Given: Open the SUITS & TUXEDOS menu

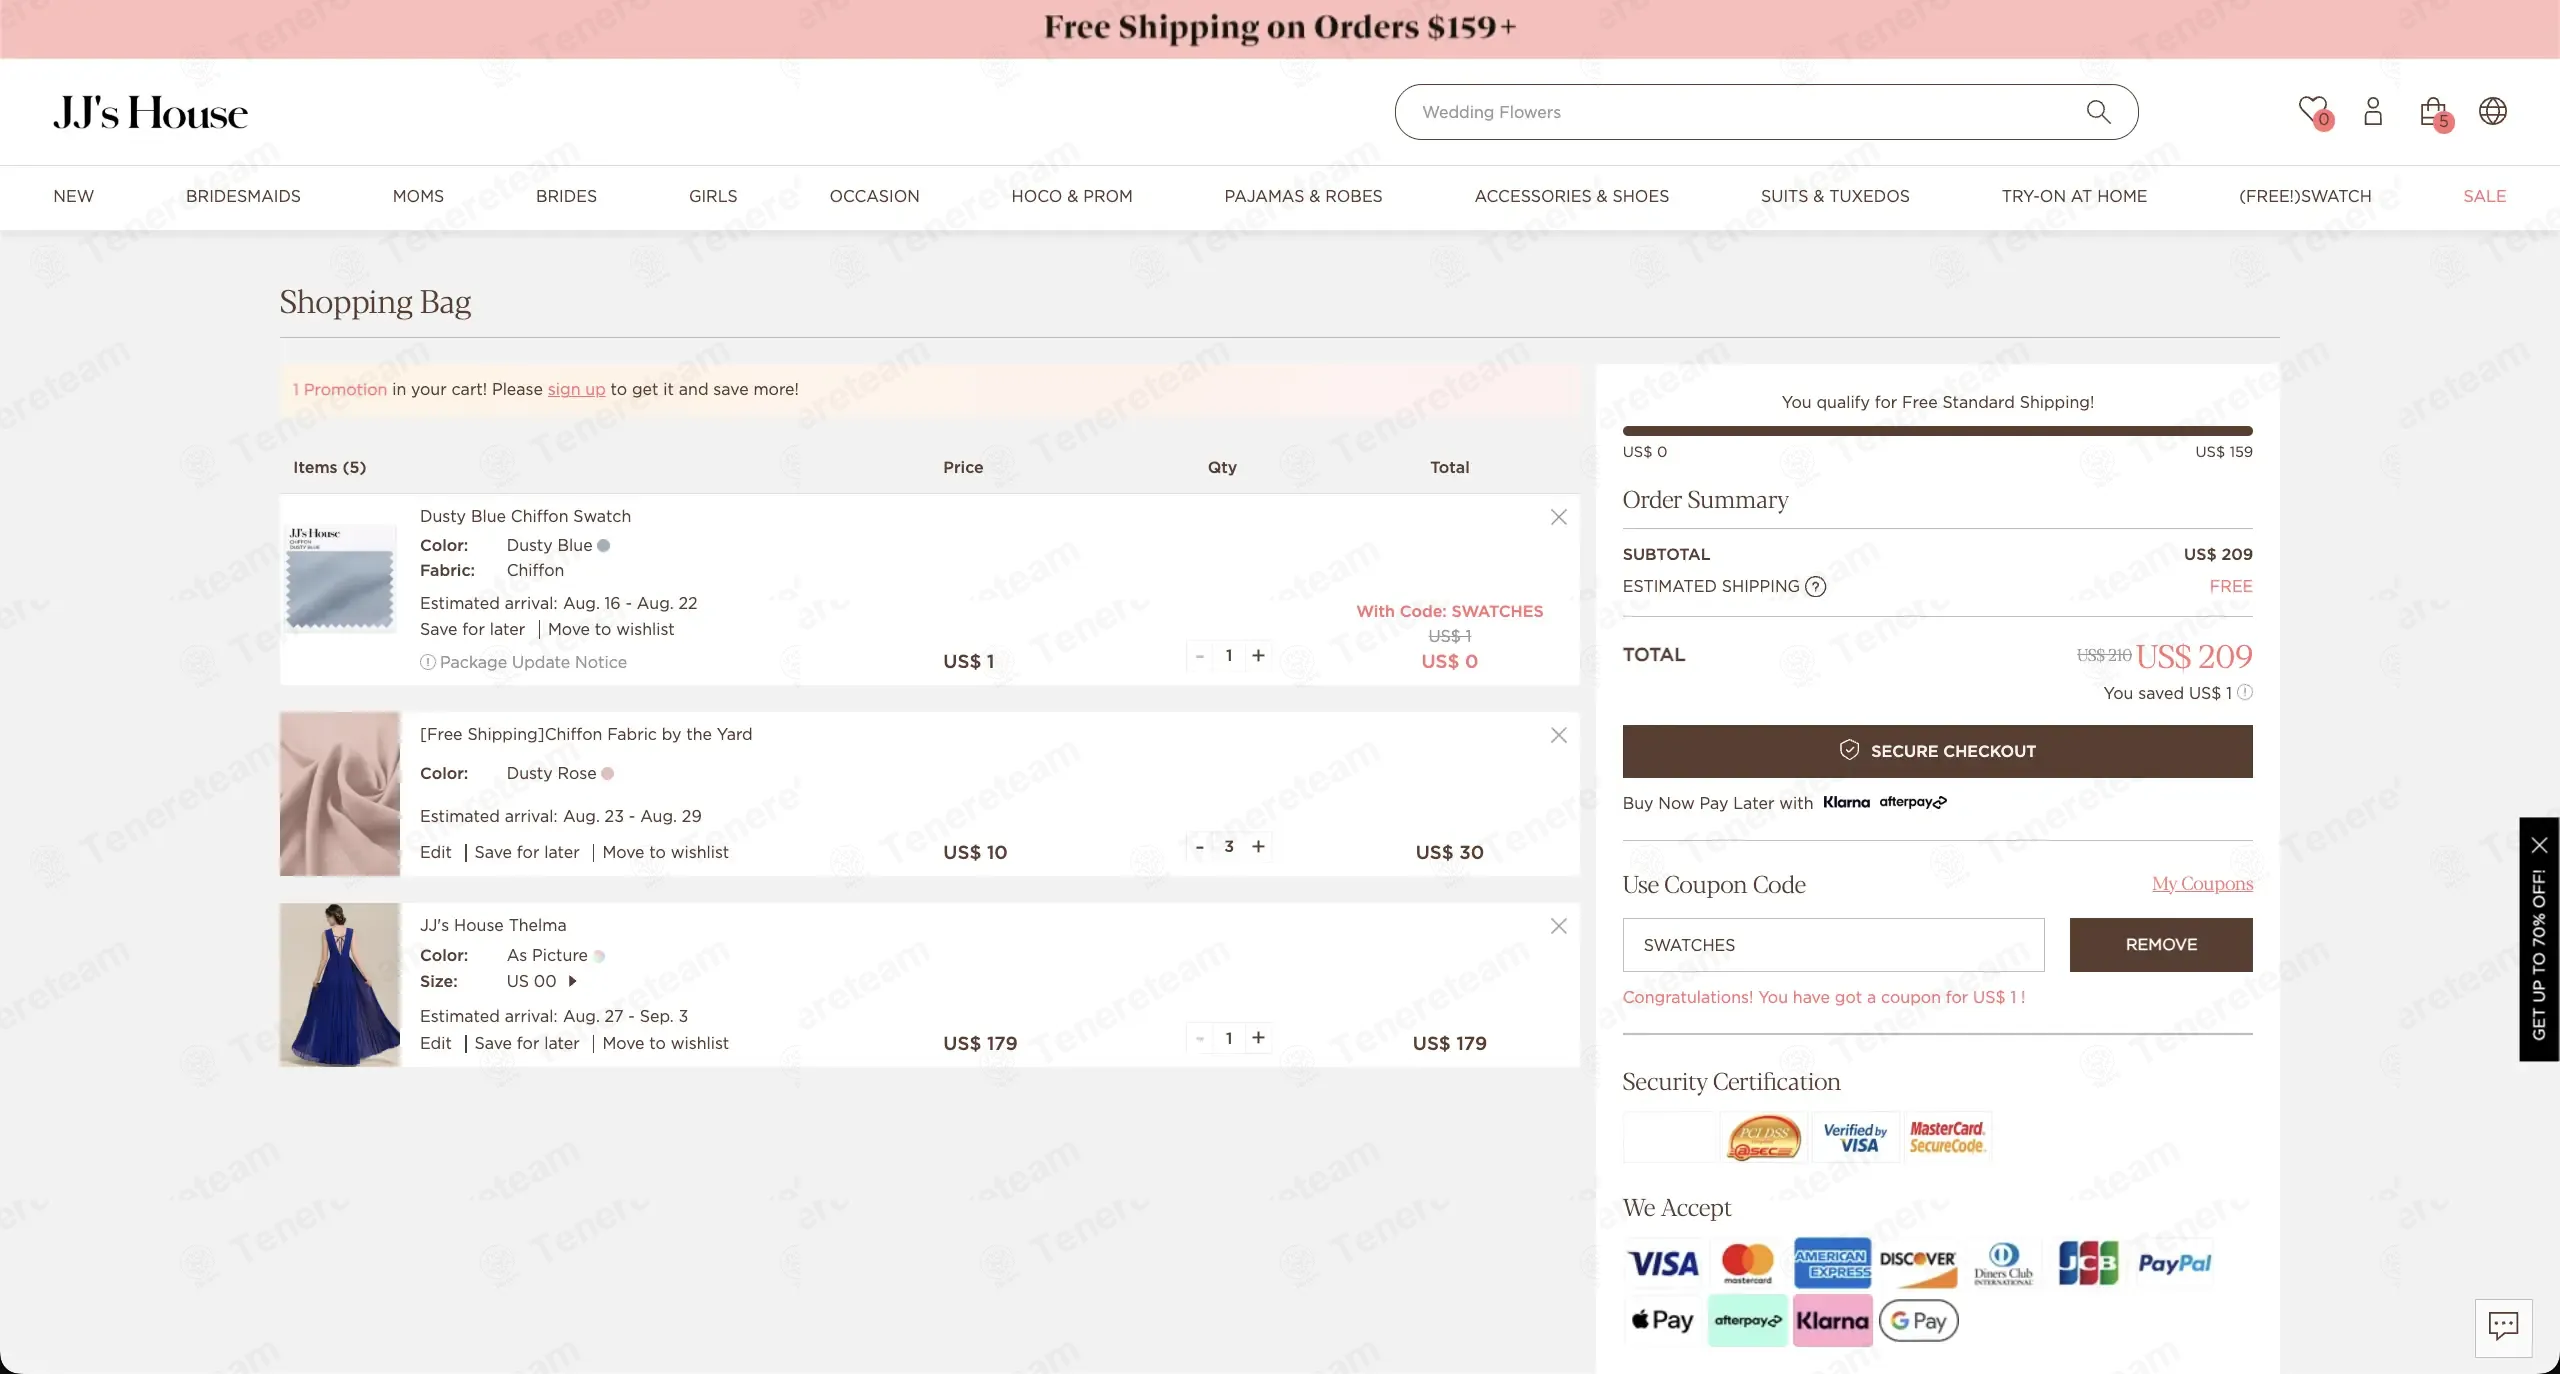Looking at the screenshot, I should 1835,196.
